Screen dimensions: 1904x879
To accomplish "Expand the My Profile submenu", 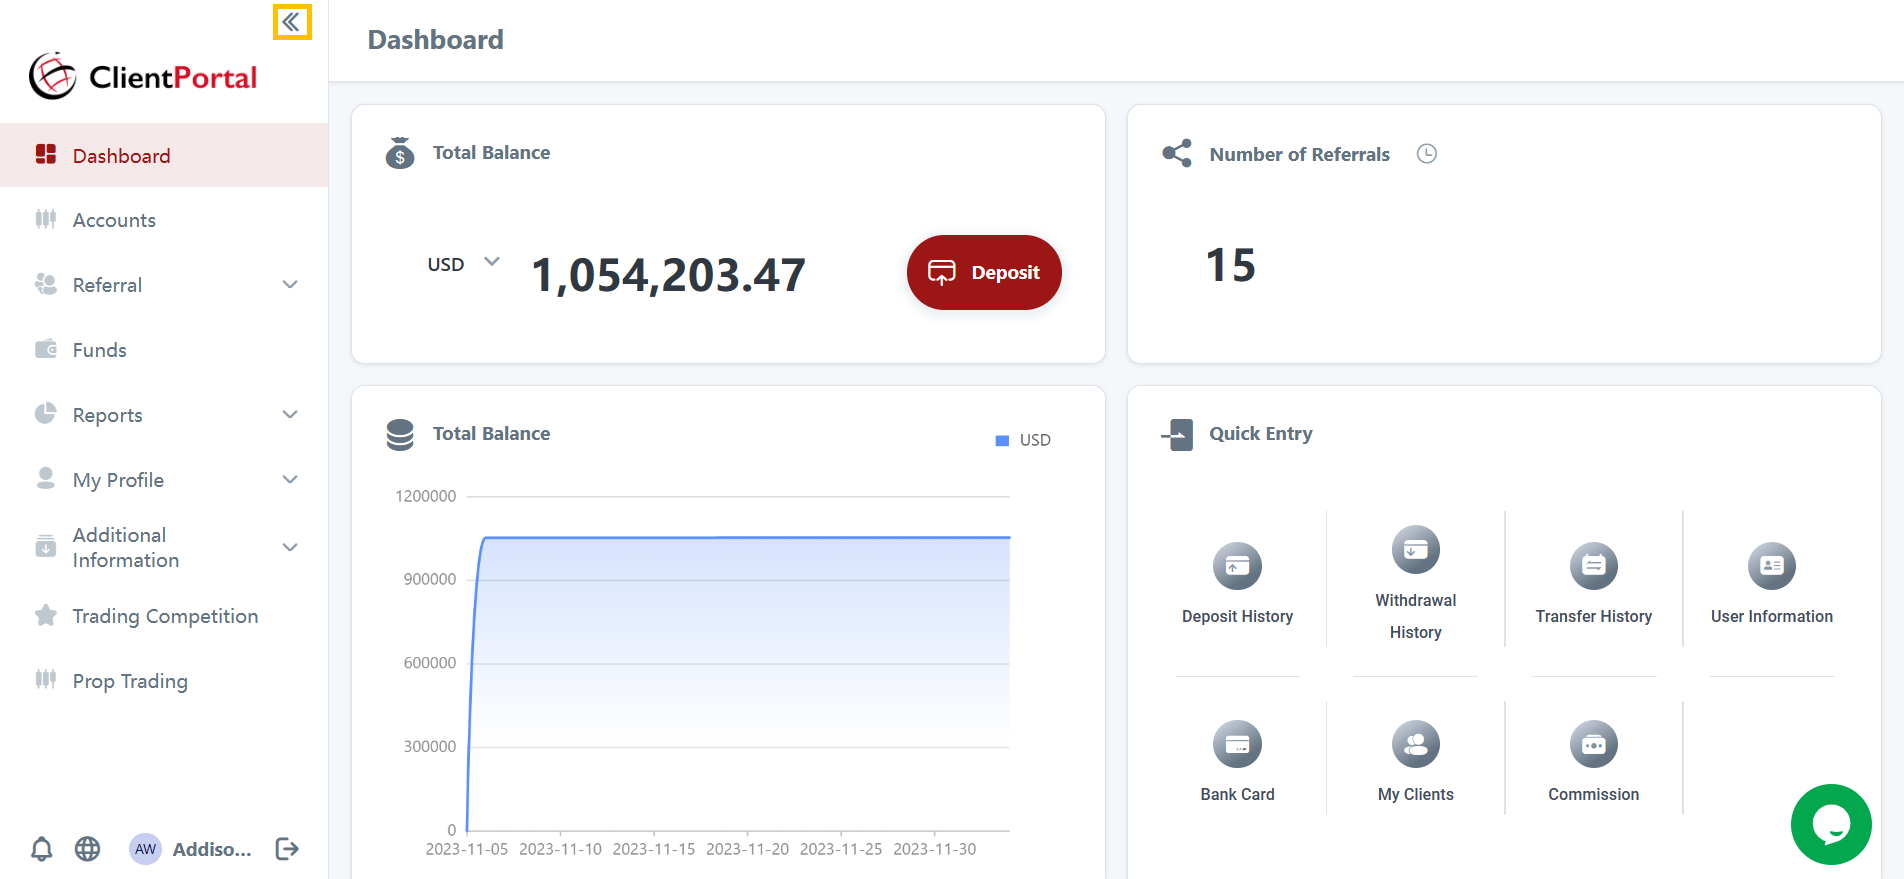I will (290, 480).
